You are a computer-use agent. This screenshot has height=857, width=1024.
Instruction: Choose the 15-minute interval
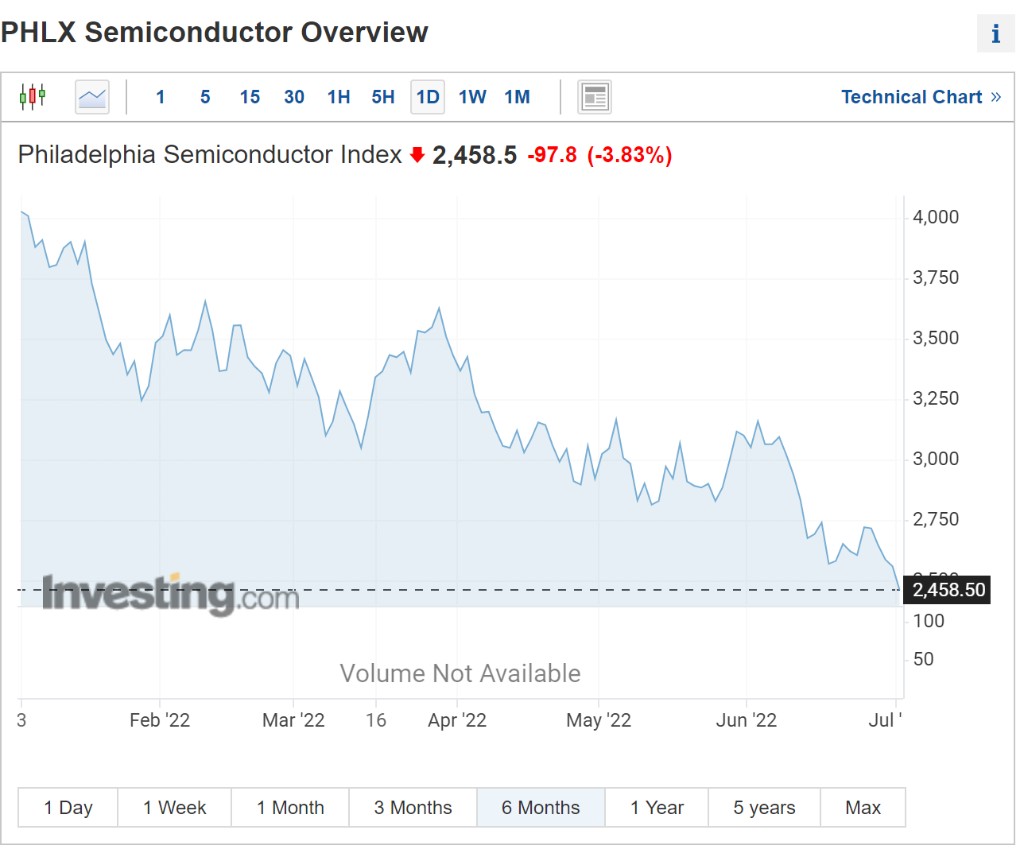coord(249,97)
